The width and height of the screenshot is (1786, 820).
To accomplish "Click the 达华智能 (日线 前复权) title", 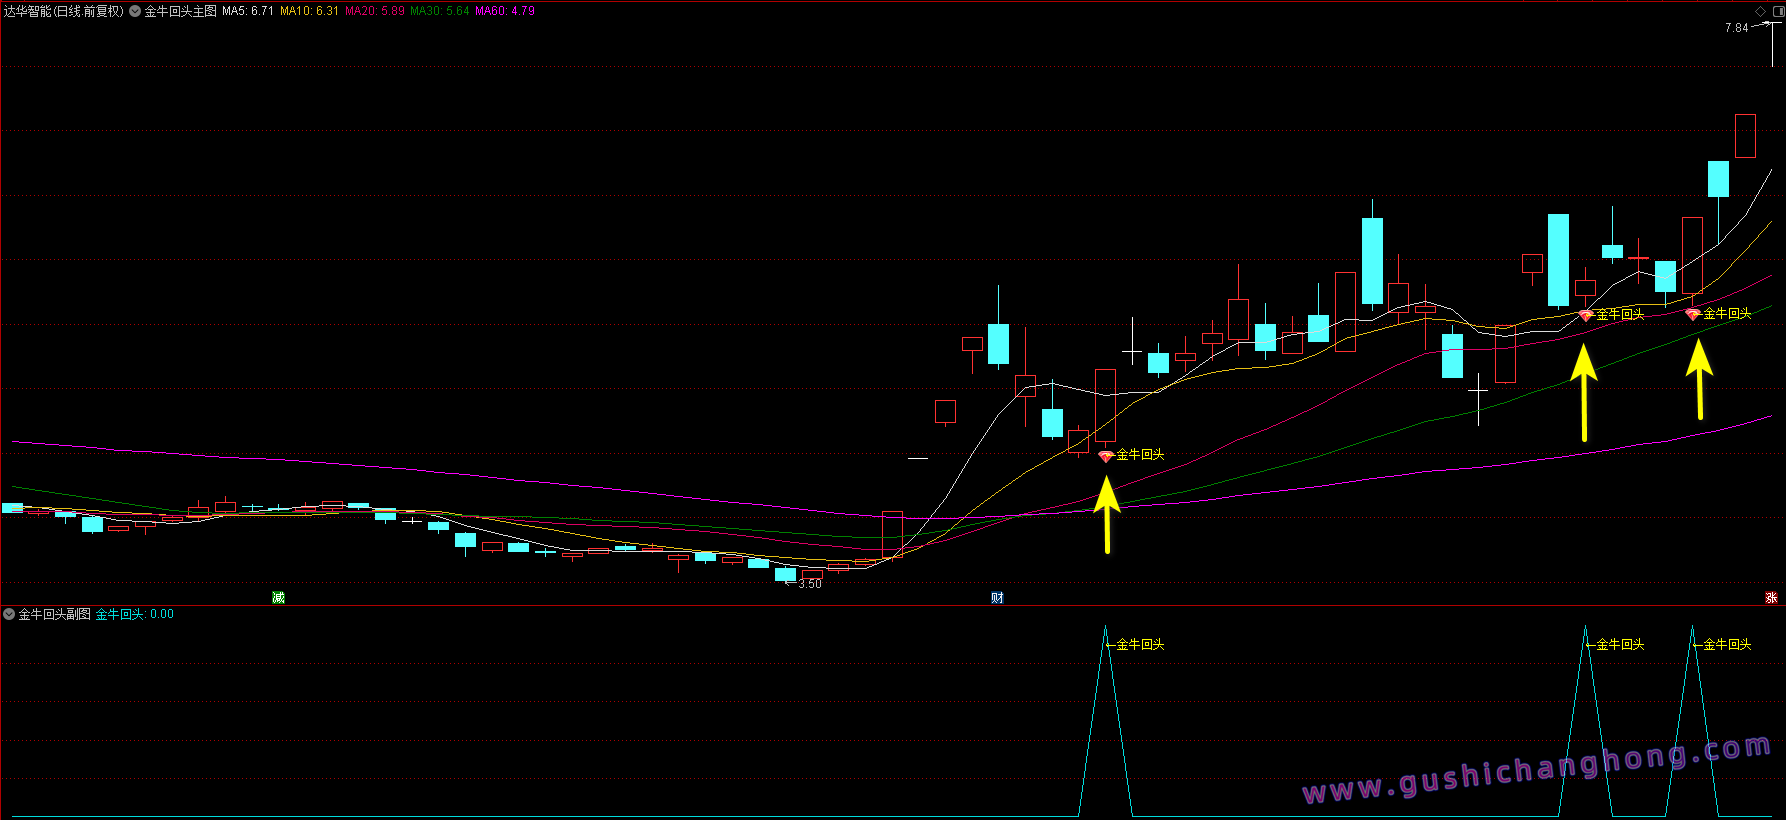I will click(x=63, y=11).
